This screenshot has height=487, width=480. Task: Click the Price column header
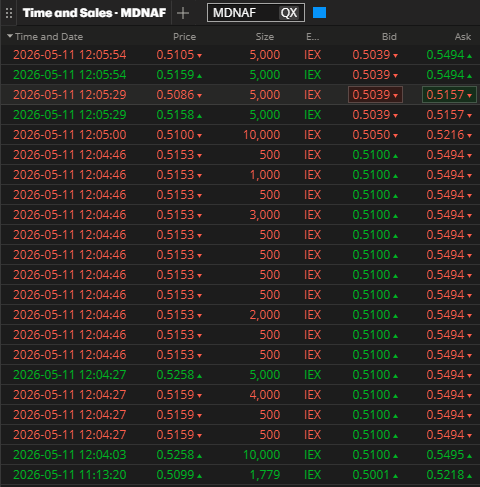point(184,37)
